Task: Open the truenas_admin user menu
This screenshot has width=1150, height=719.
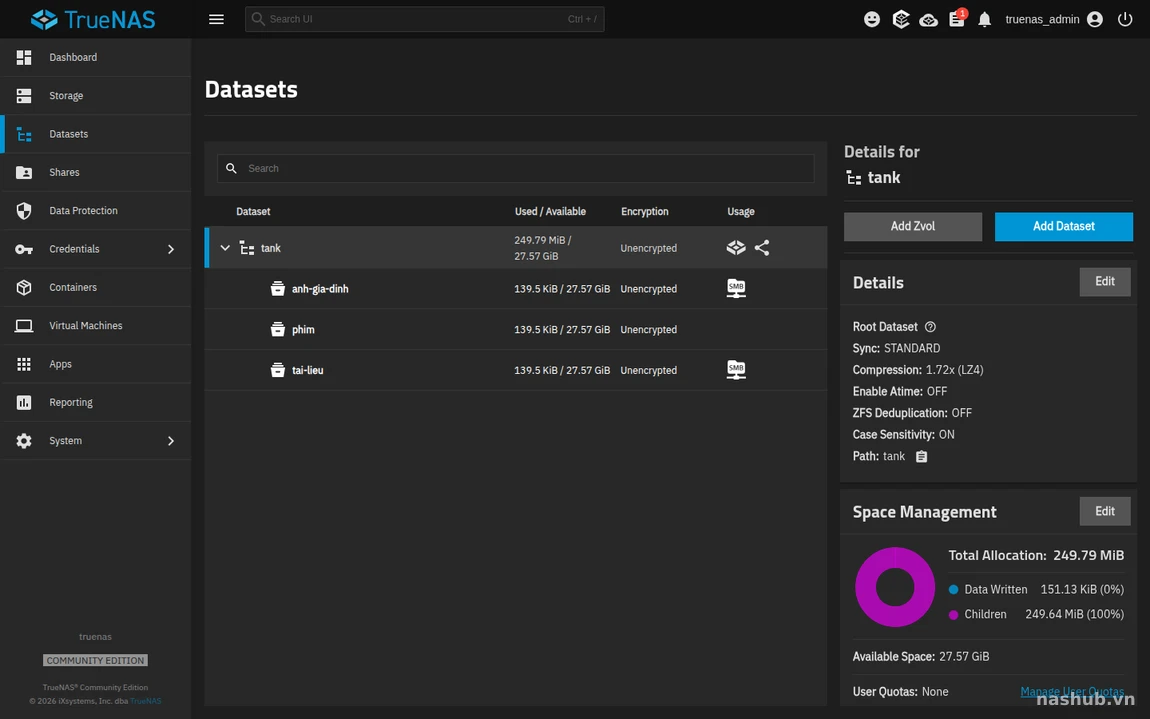Action: pos(1054,19)
